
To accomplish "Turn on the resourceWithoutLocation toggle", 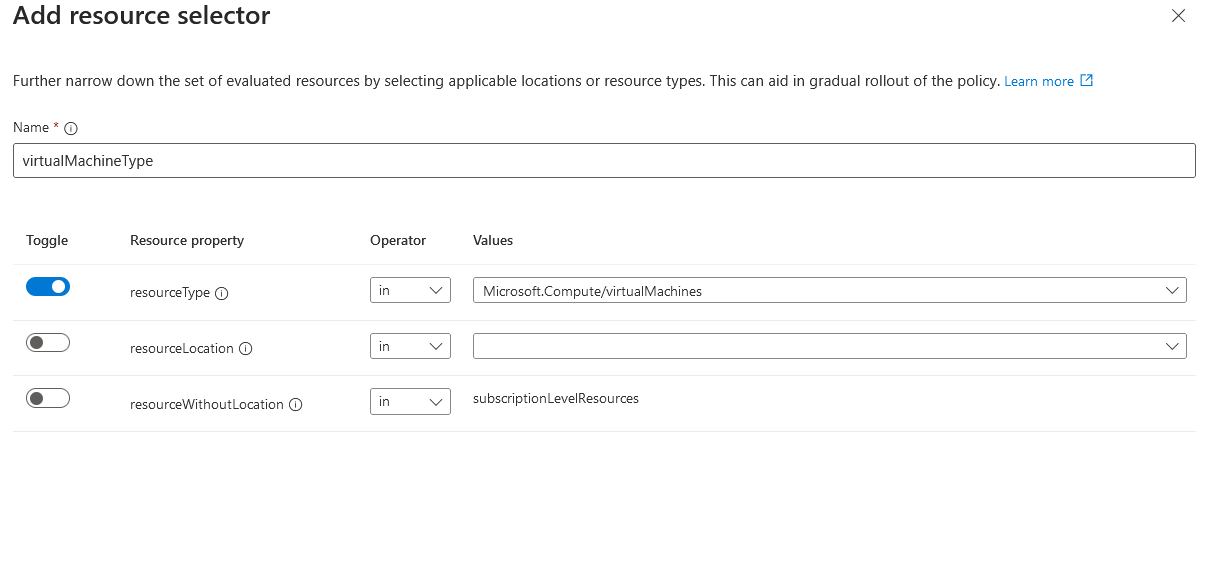I will pyautogui.click(x=48, y=399).
